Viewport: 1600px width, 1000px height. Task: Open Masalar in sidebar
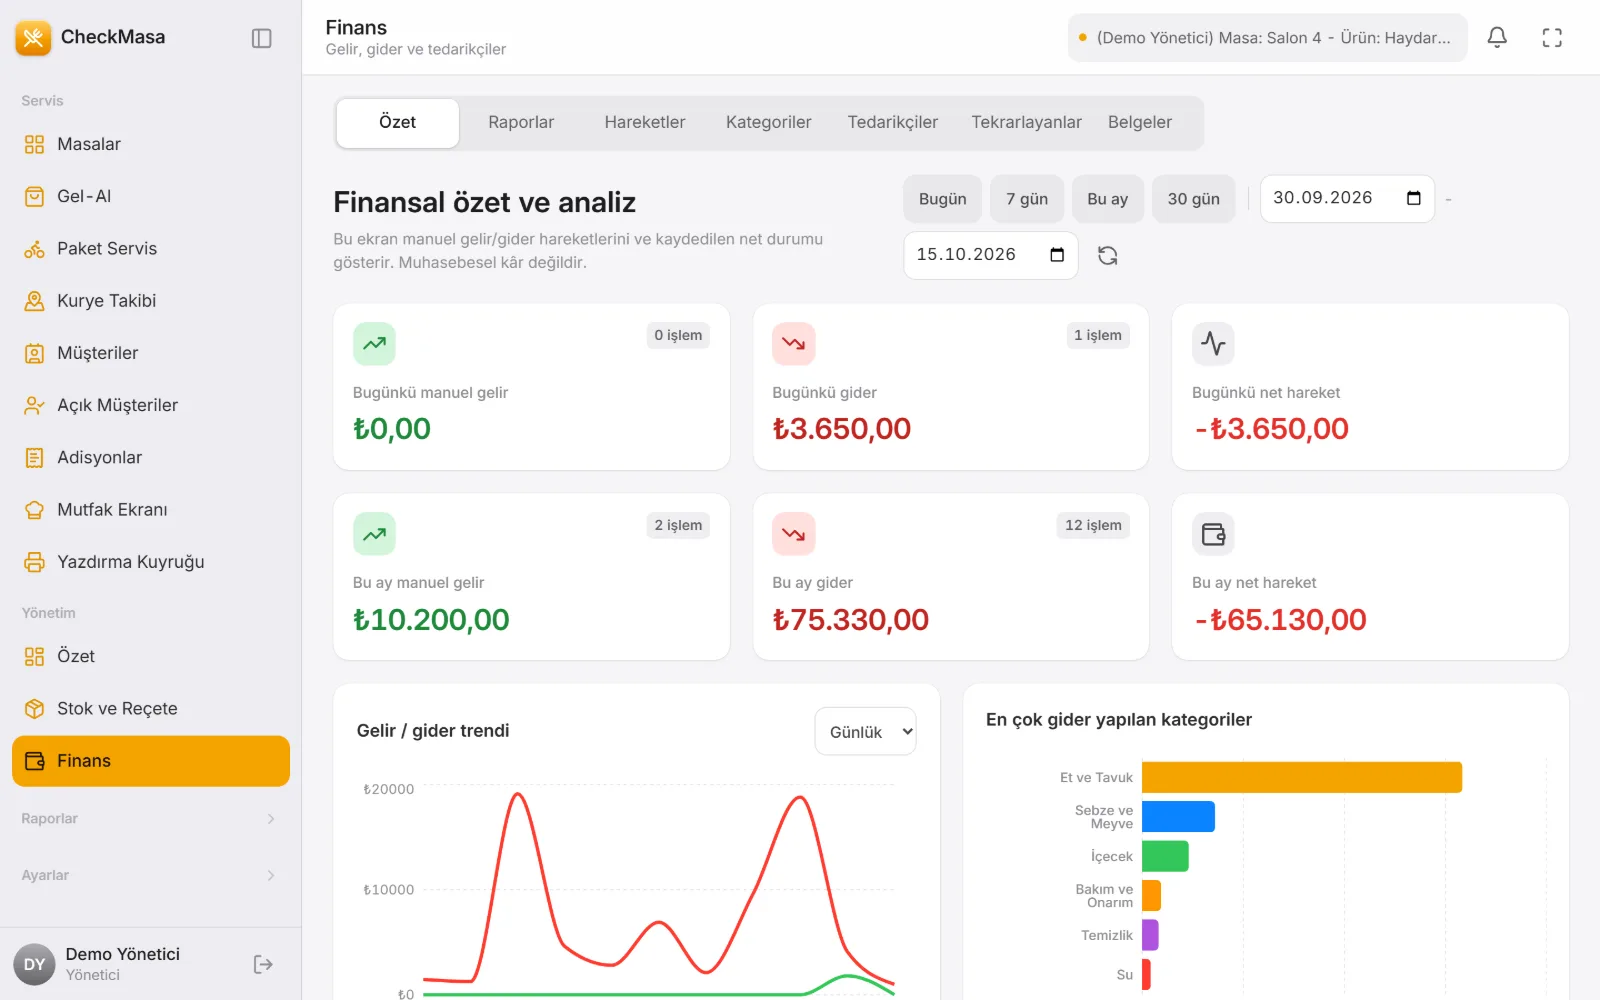(x=151, y=144)
